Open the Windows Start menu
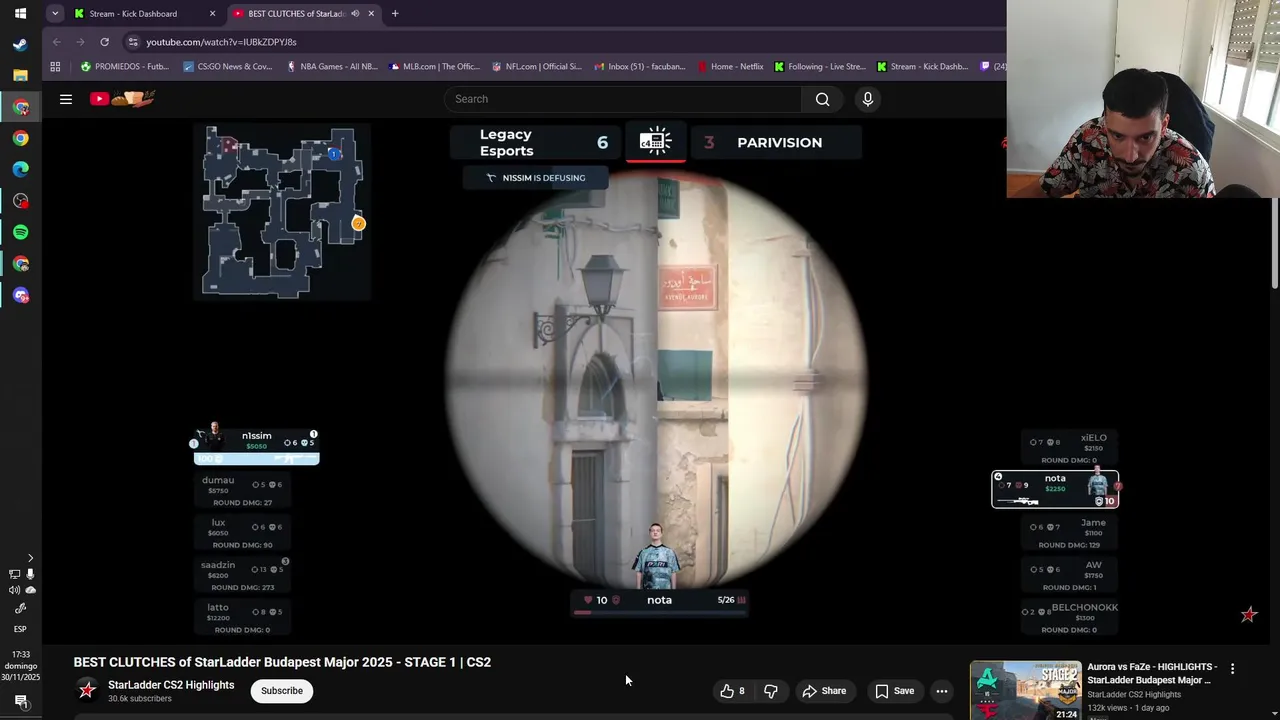This screenshot has width=1280, height=720. point(20,13)
